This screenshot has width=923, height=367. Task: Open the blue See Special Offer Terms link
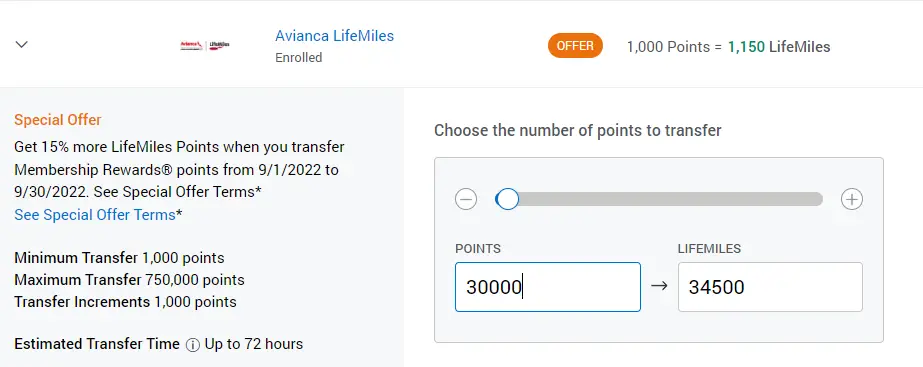95,214
